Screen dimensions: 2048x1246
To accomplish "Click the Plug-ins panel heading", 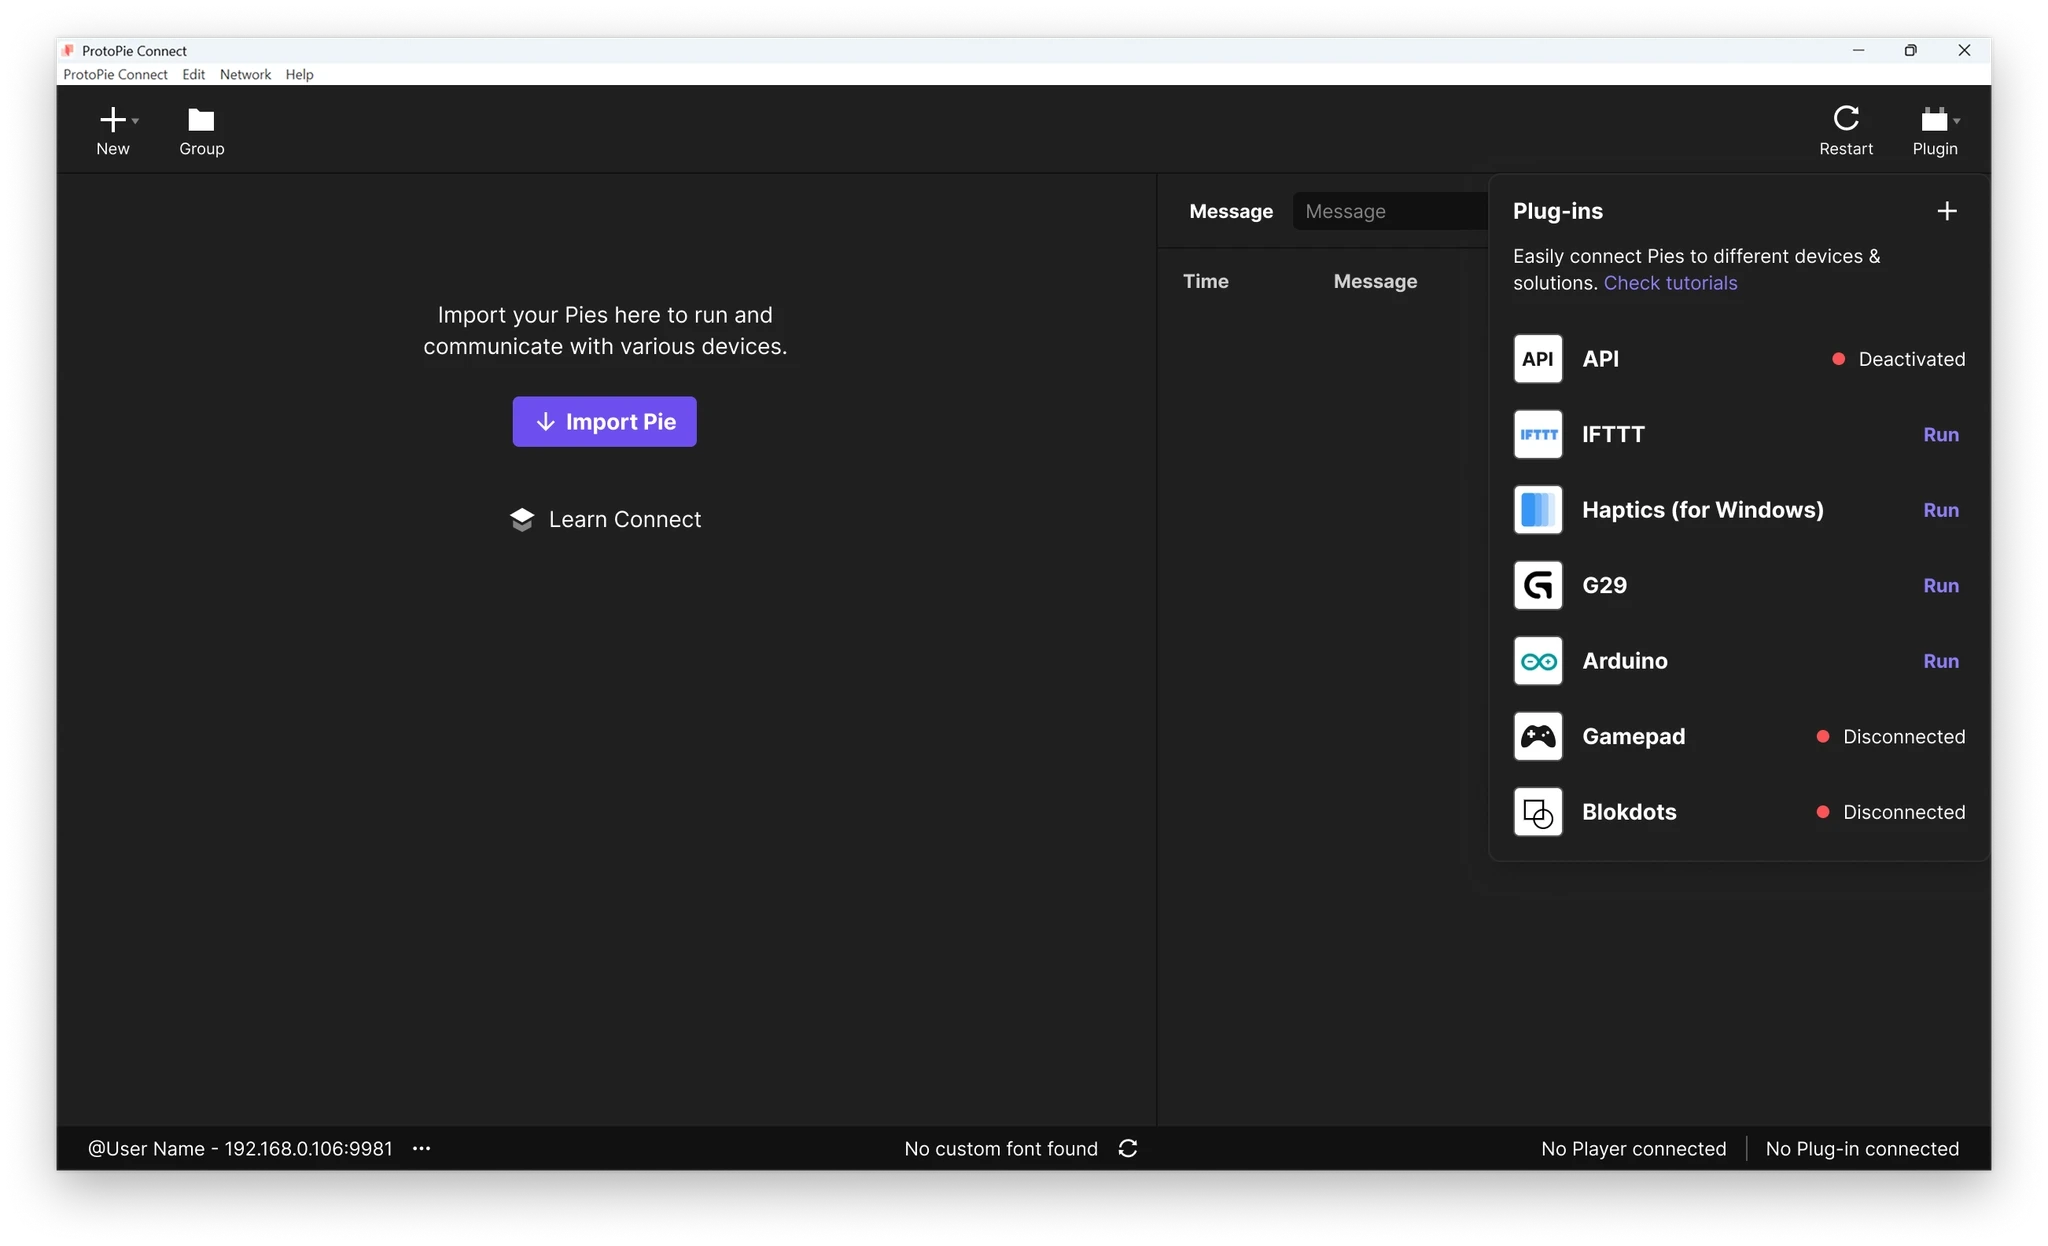I will (1558, 211).
